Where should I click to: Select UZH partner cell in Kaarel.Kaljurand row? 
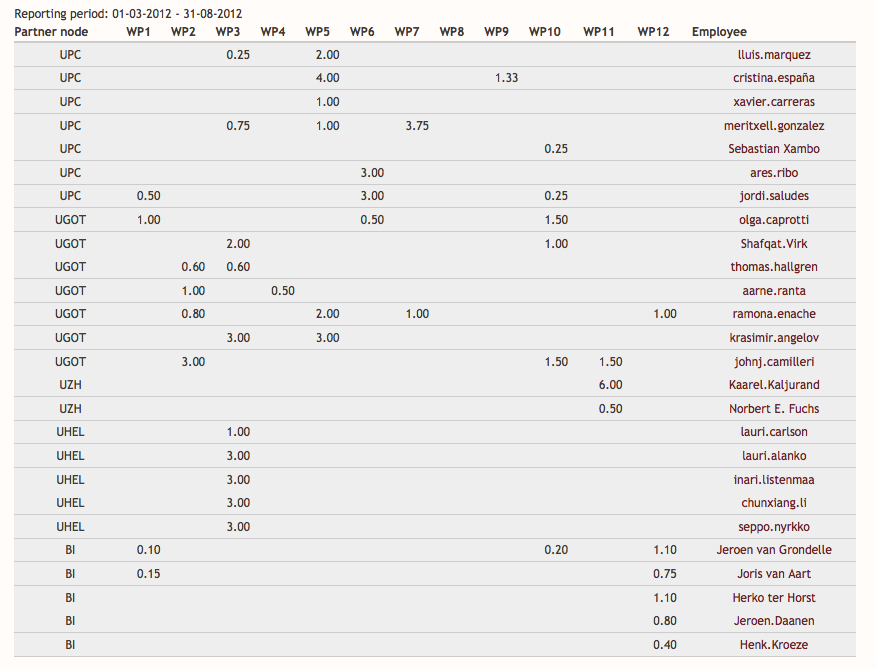[70, 385]
